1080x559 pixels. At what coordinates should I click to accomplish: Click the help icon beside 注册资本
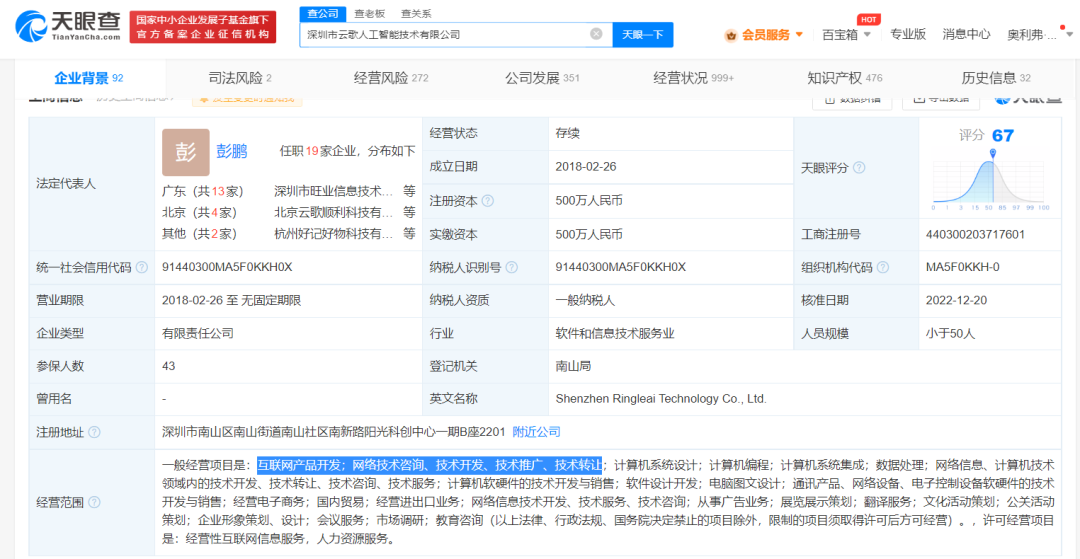pos(488,201)
